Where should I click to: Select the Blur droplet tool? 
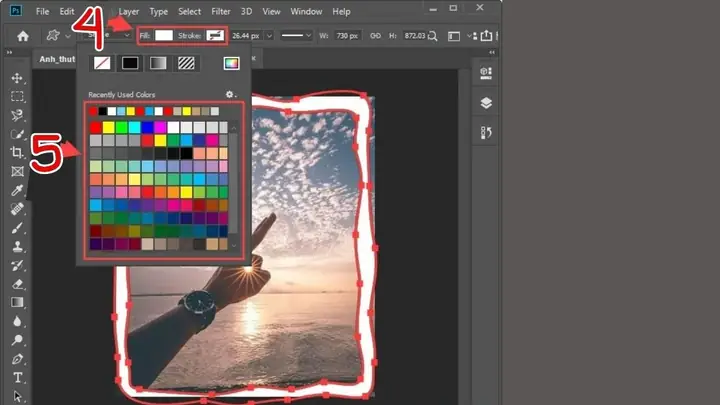pos(17,321)
